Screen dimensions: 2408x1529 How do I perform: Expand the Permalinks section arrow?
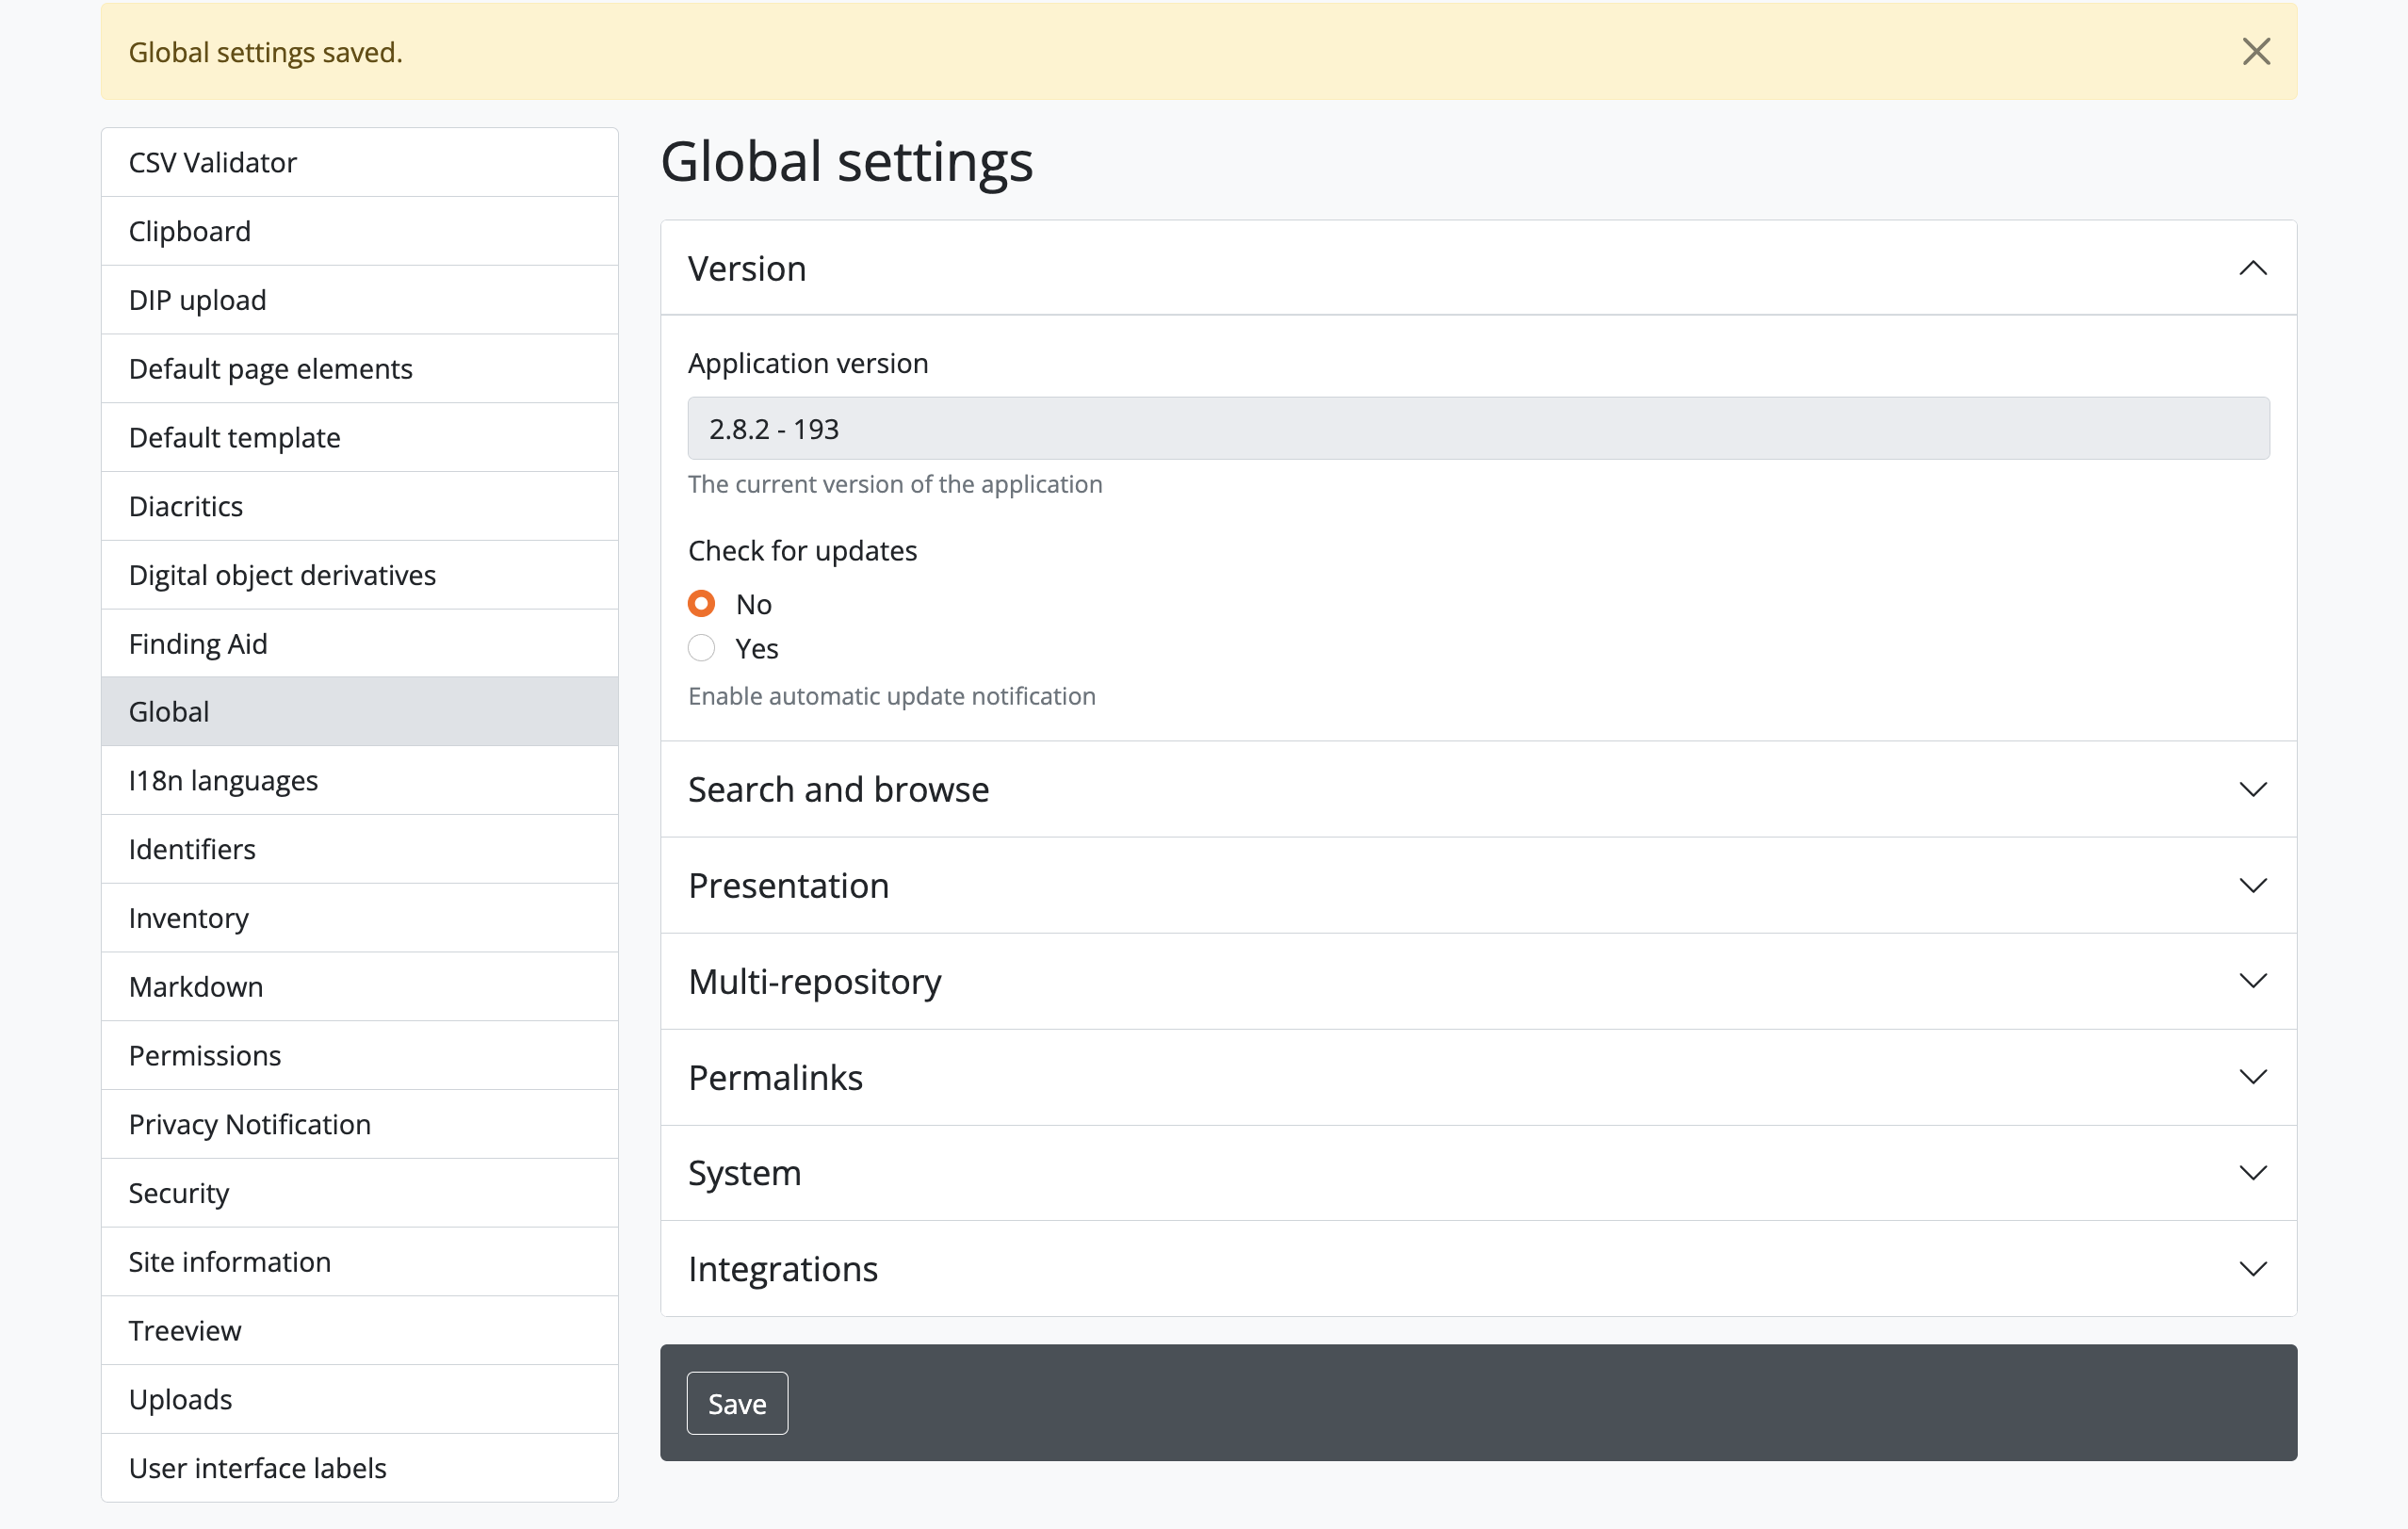point(2252,1077)
